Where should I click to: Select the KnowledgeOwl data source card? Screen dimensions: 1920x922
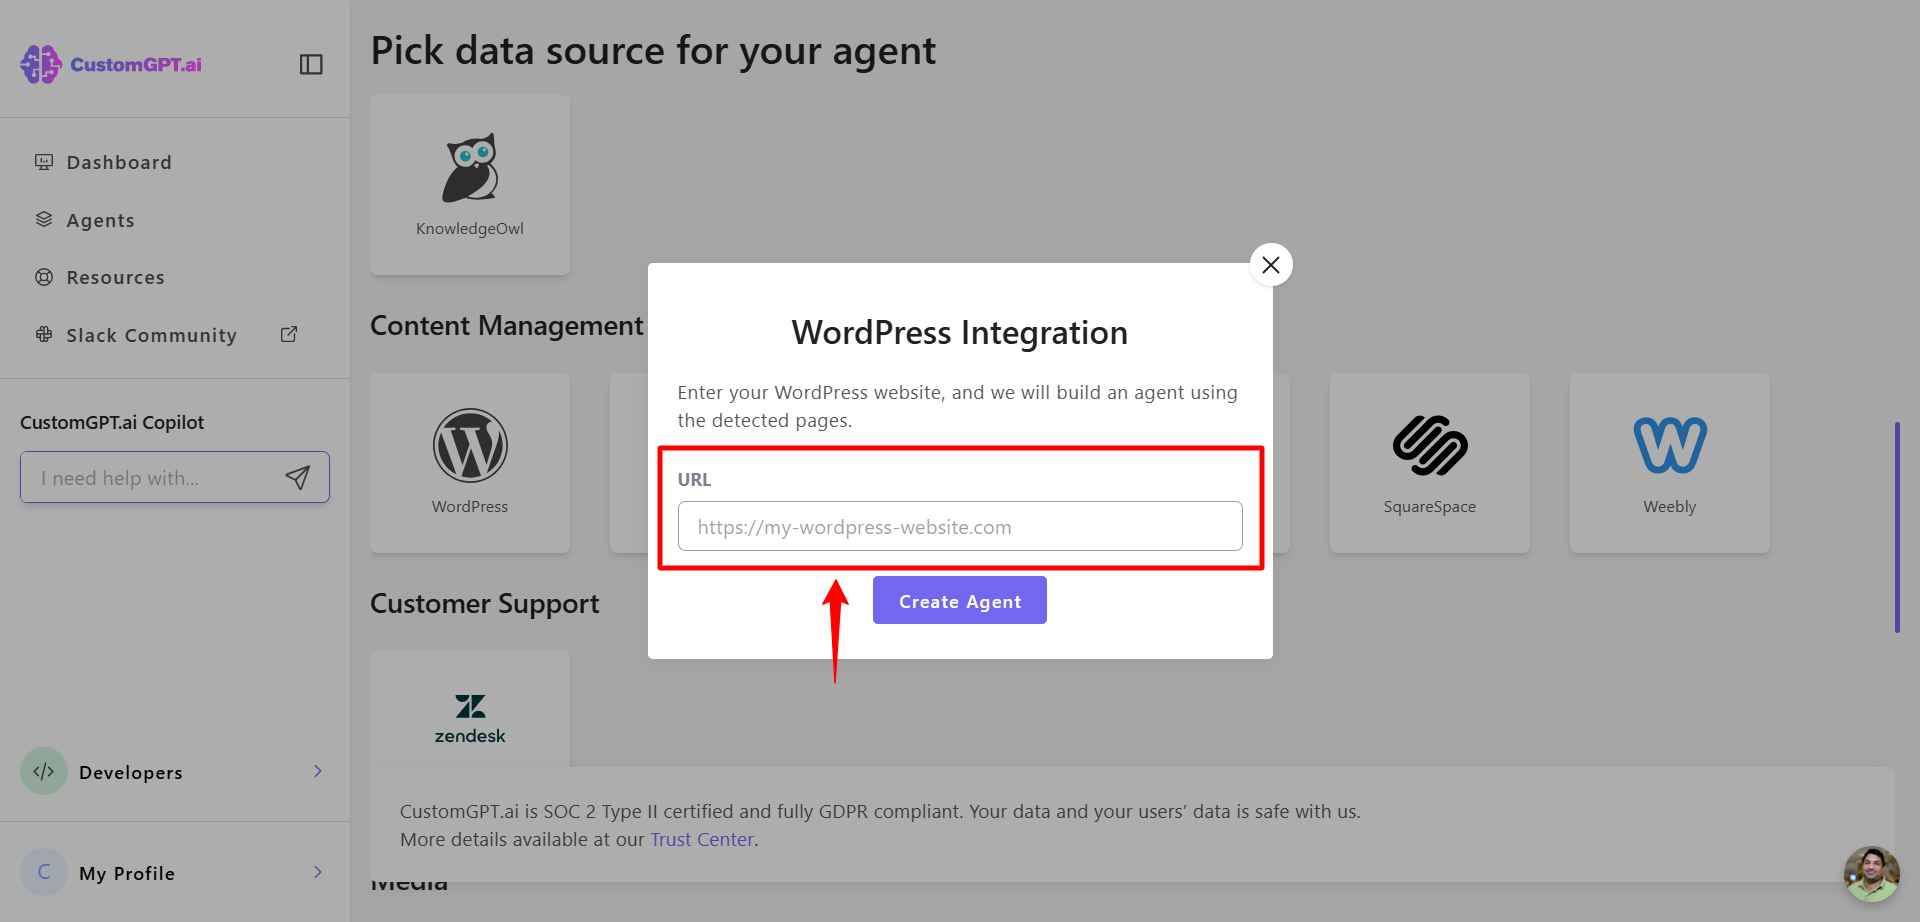[470, 185]
